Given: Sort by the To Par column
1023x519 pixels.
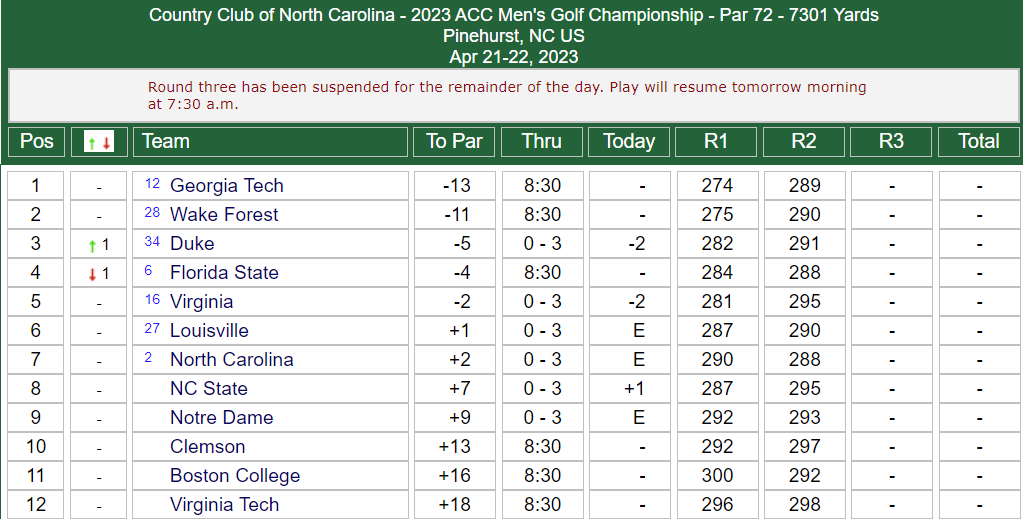Looking at the screenshot, I should point(454,142).
